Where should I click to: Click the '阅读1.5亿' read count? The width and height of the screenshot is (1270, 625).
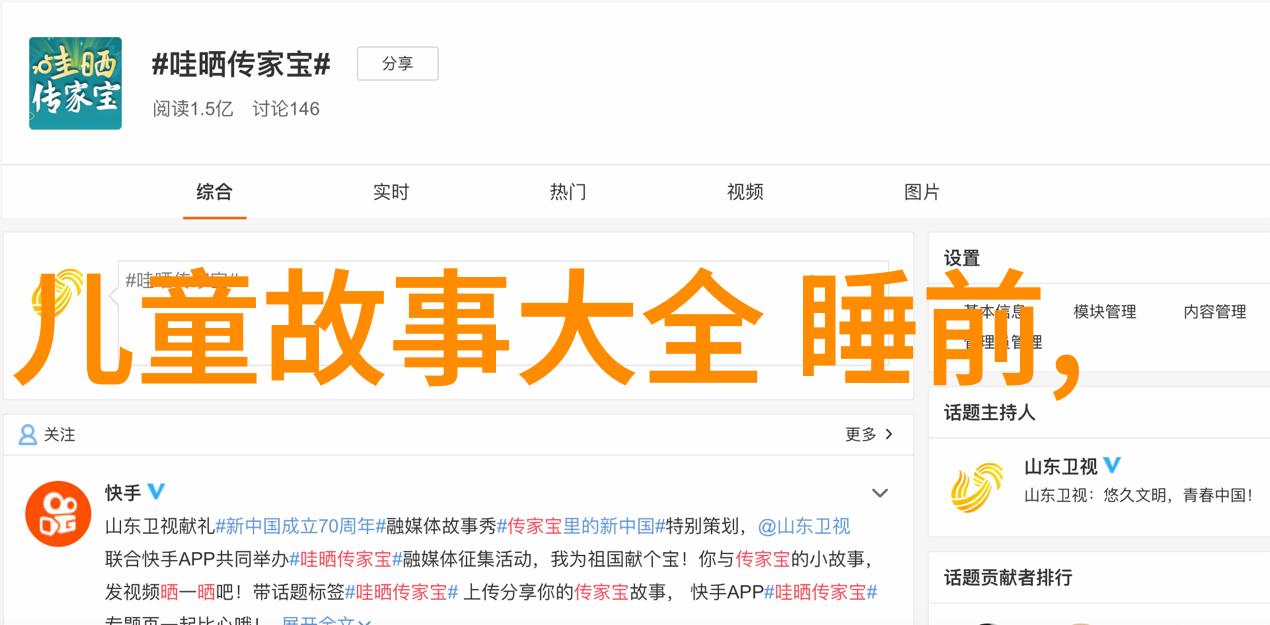pos(193,109)
